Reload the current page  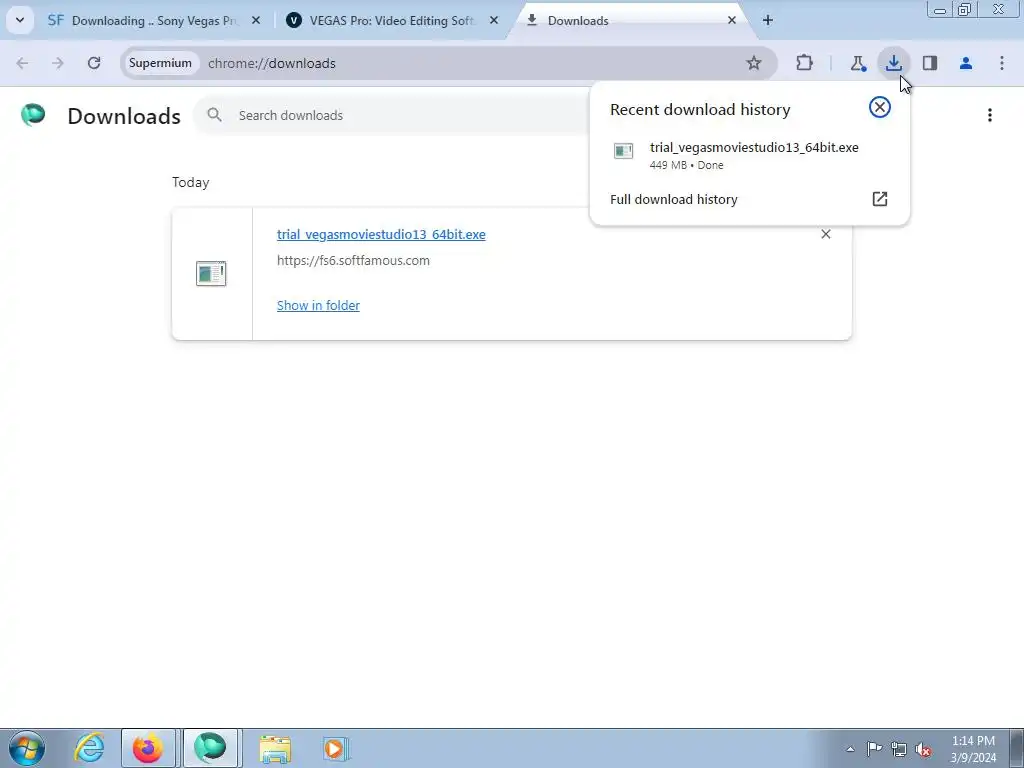[x=94, y=63]
